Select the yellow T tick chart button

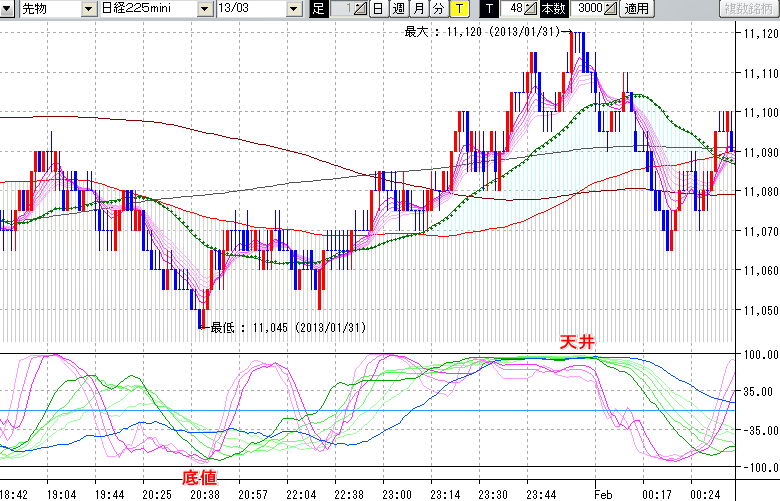(x=458, y=9)
